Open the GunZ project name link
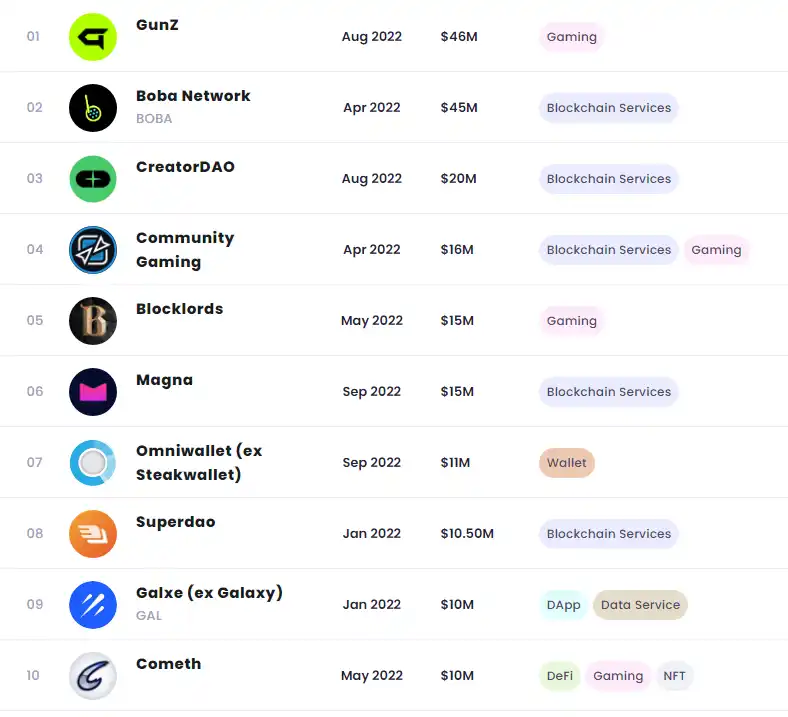788x717 pixels. tap(157, 25)
